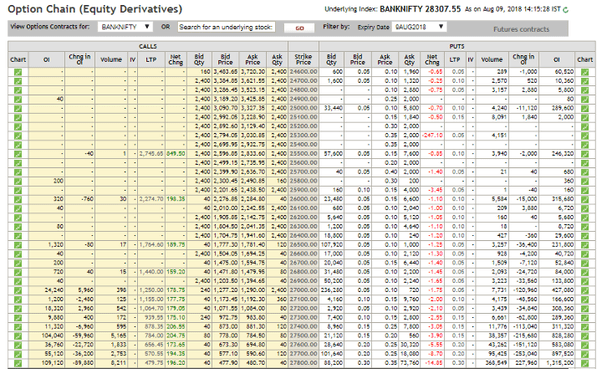Open puts chart for strike 25100.00
The height and width of the screenshot is (369, 602).
(585, 117)
